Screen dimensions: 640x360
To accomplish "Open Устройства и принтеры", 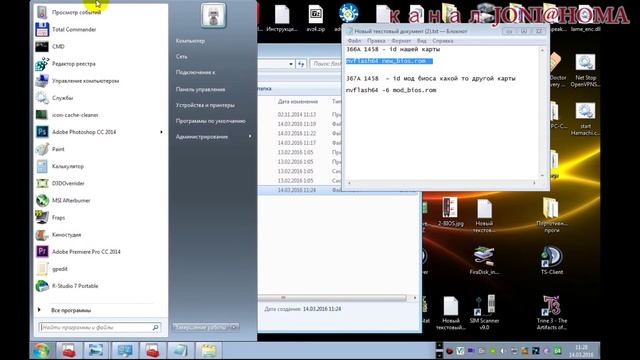I will pyautogui.click(x=205, y=105).
